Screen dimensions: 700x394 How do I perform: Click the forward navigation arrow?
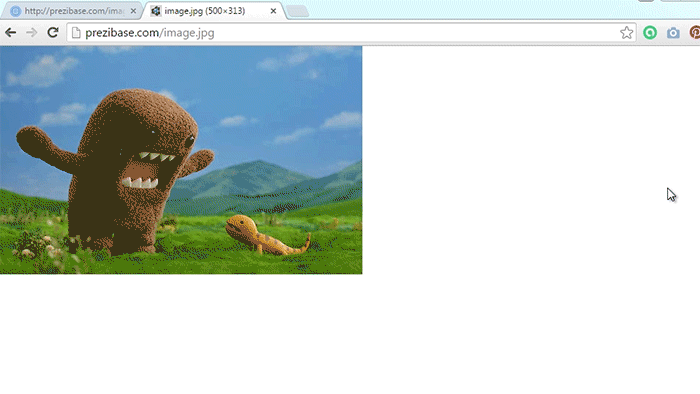point(31,33)
